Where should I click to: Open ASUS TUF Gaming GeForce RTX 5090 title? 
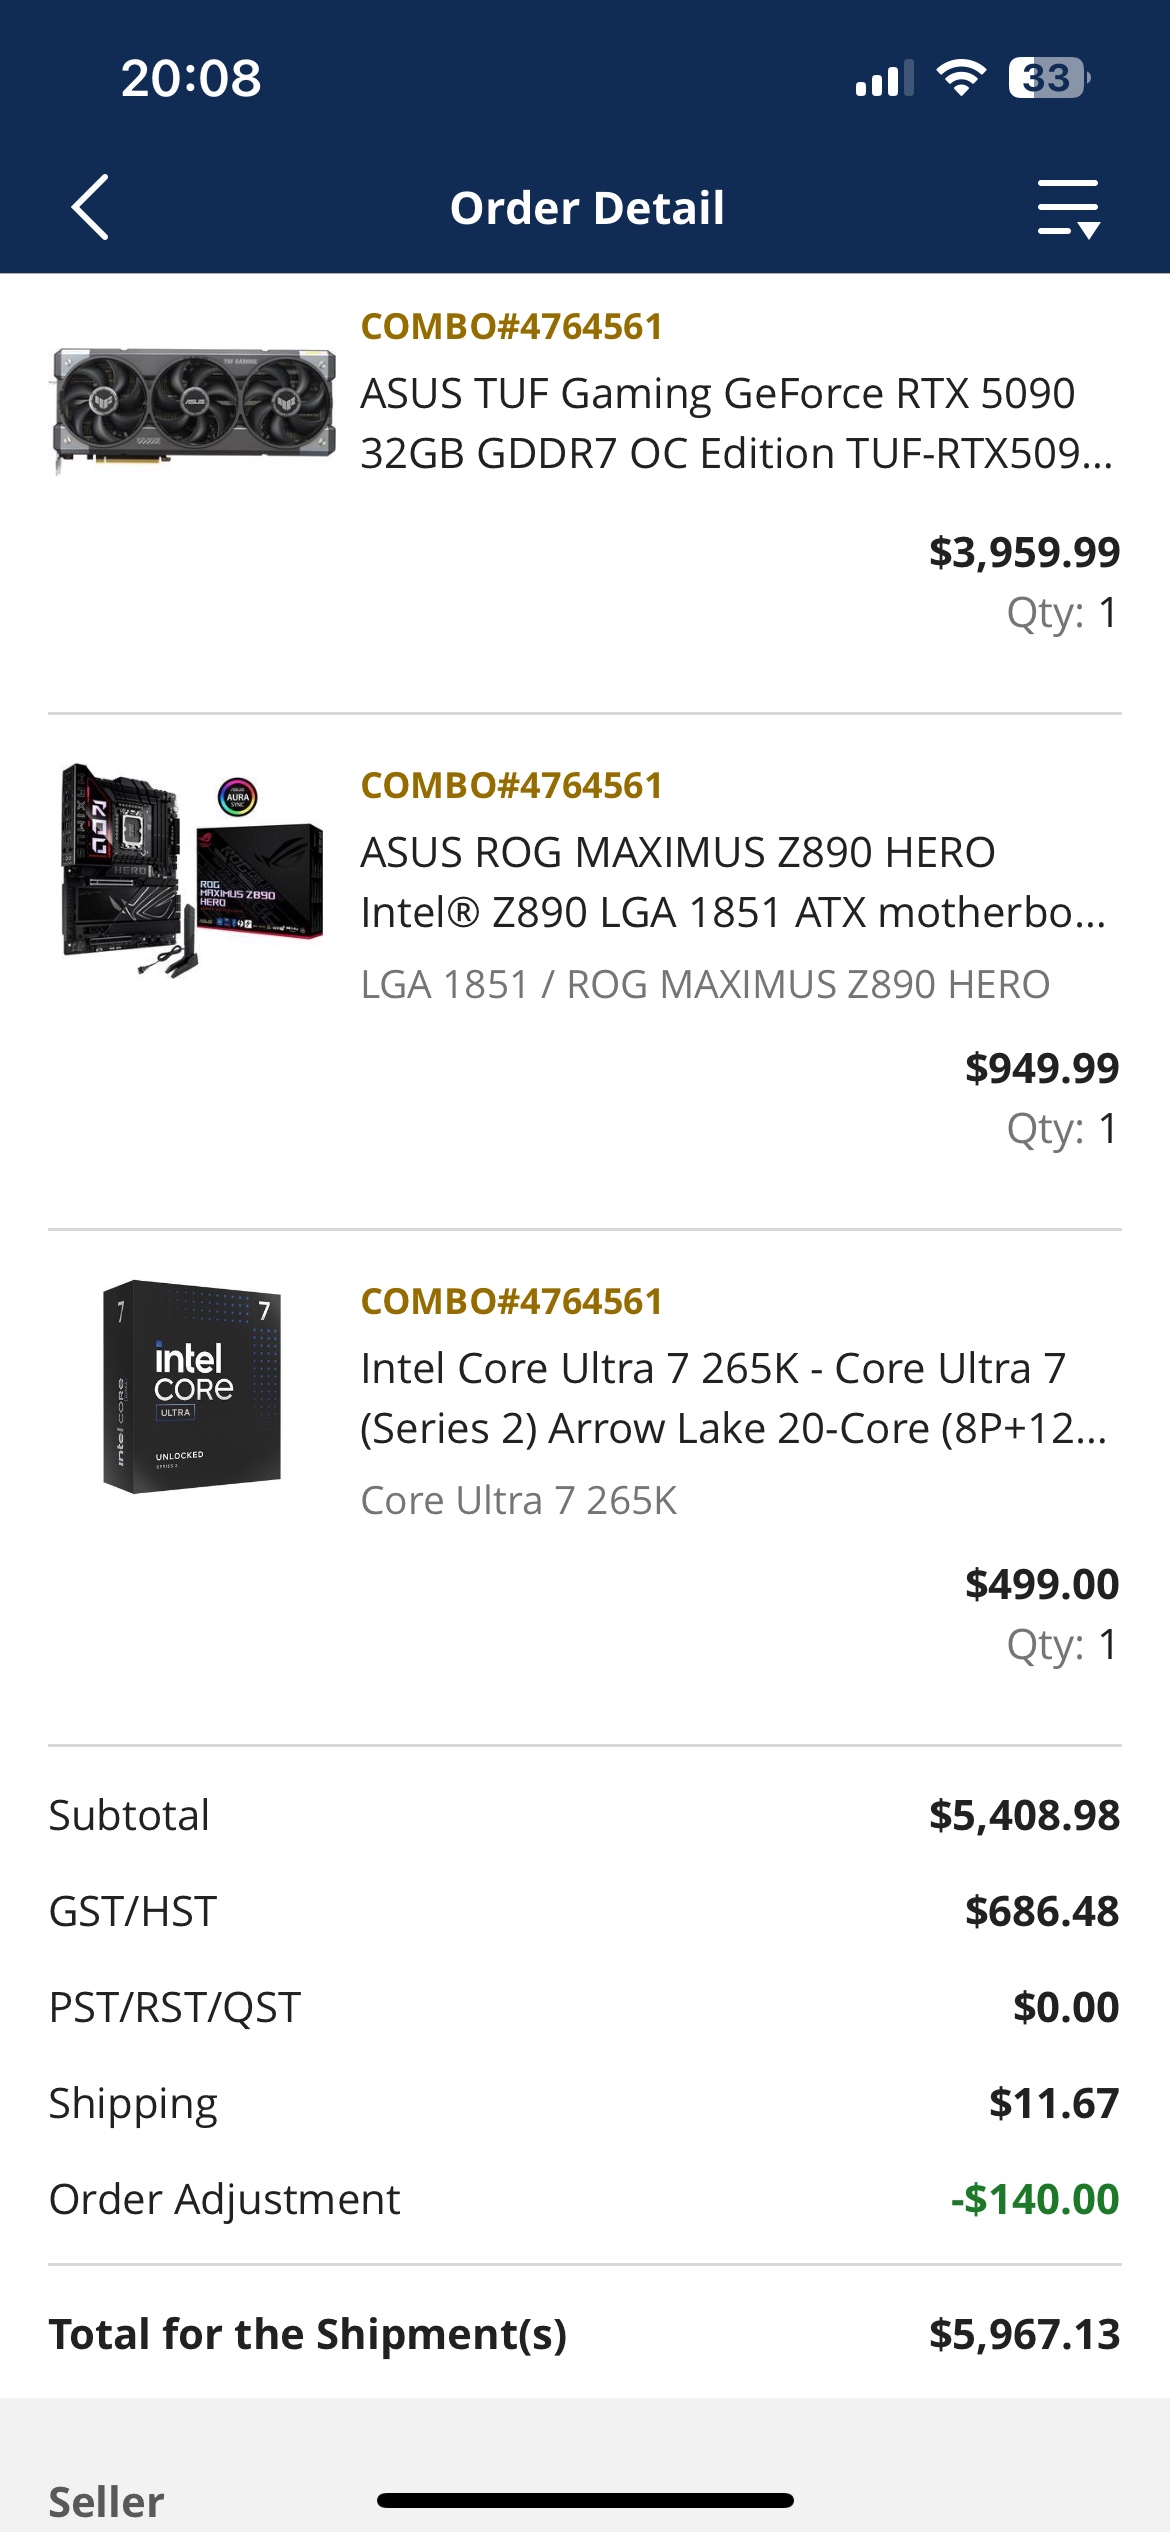pyautogui.click(x=736, y=423)
